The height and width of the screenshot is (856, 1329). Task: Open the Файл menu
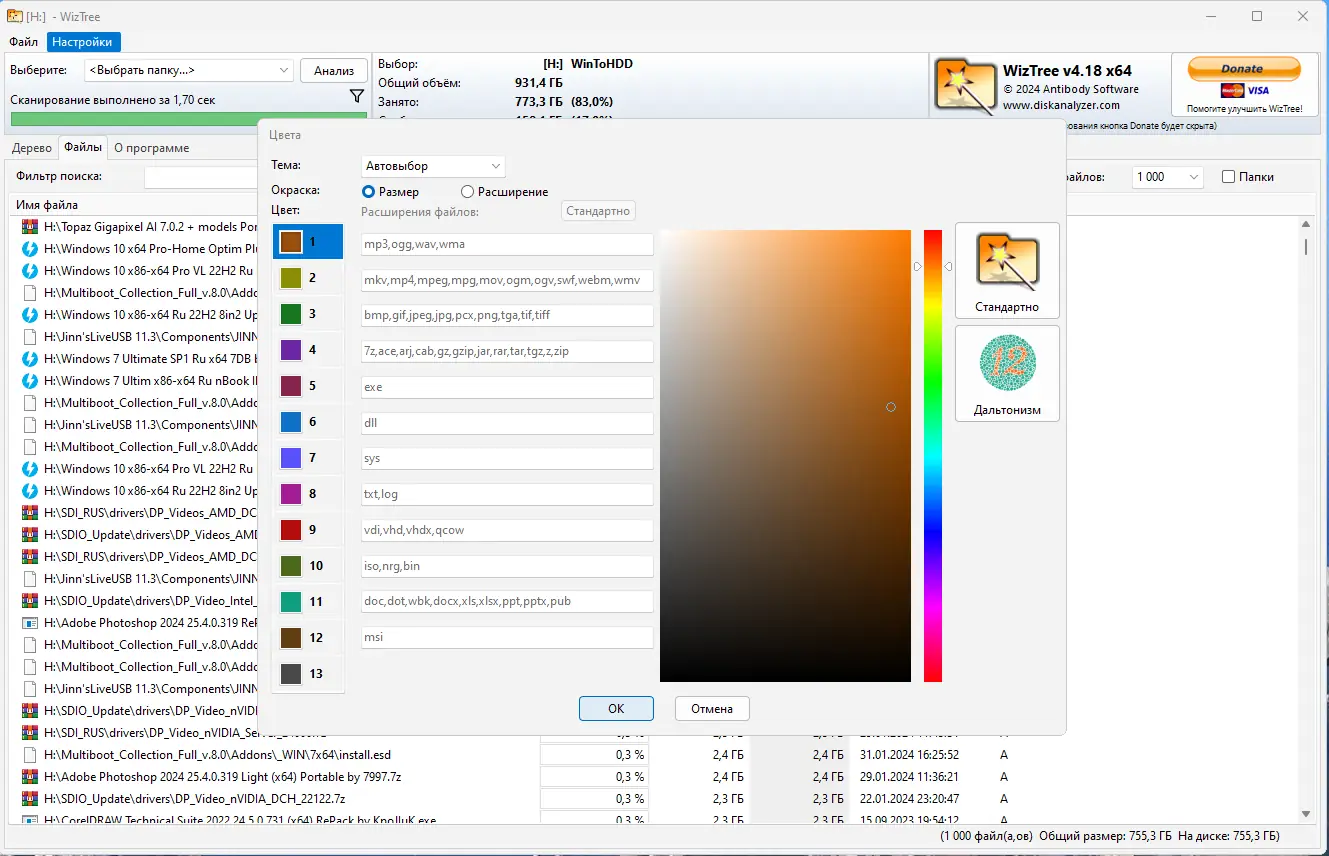24,42
